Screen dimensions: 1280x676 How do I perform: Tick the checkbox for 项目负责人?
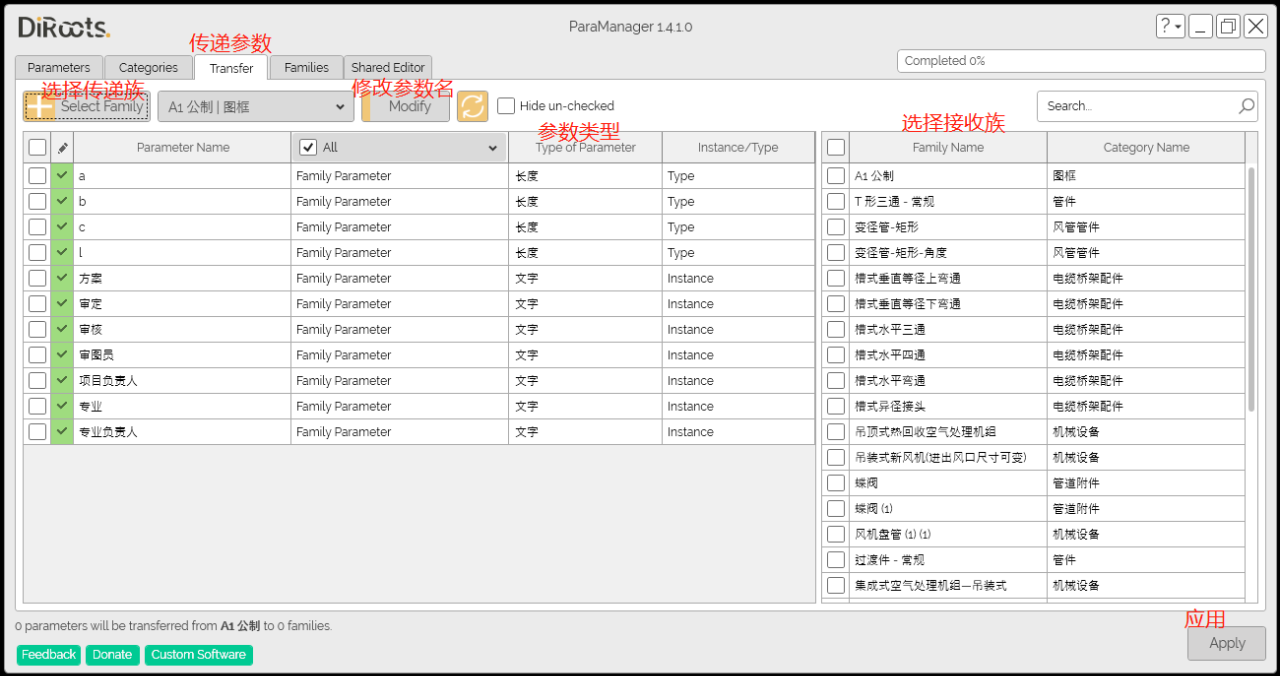(37, 381)
